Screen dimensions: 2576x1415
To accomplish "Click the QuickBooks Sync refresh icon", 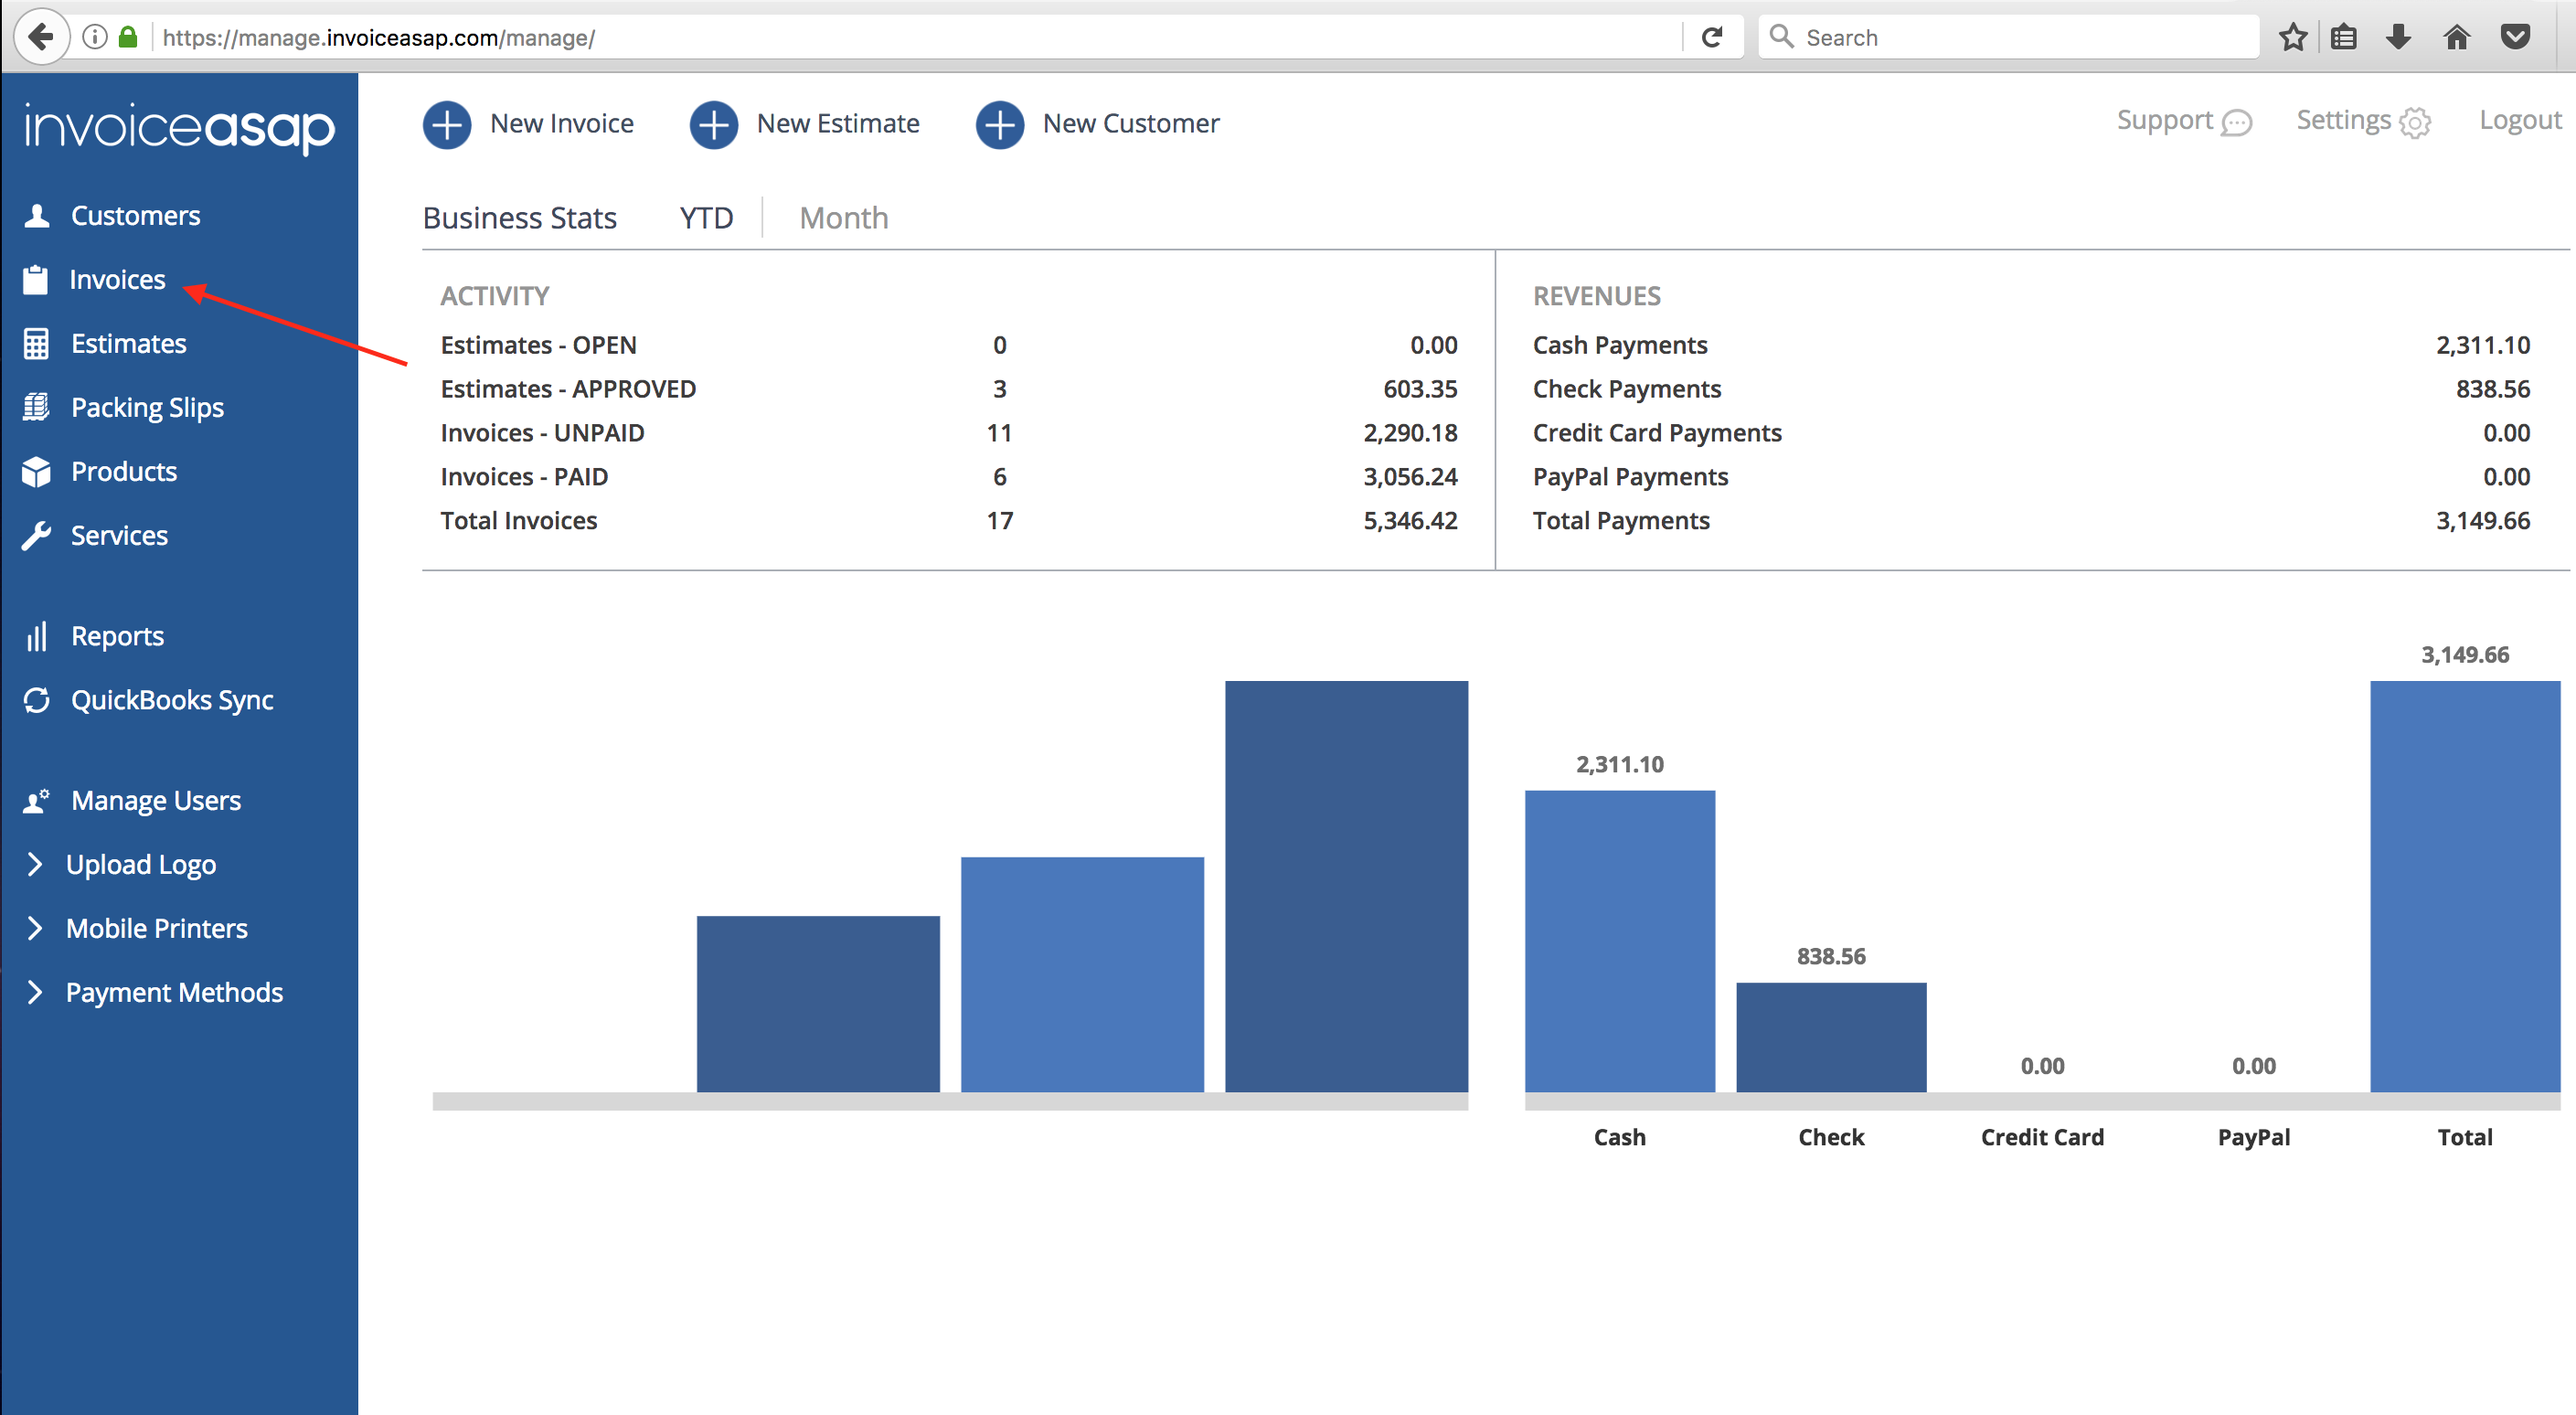I will (37, 700).
